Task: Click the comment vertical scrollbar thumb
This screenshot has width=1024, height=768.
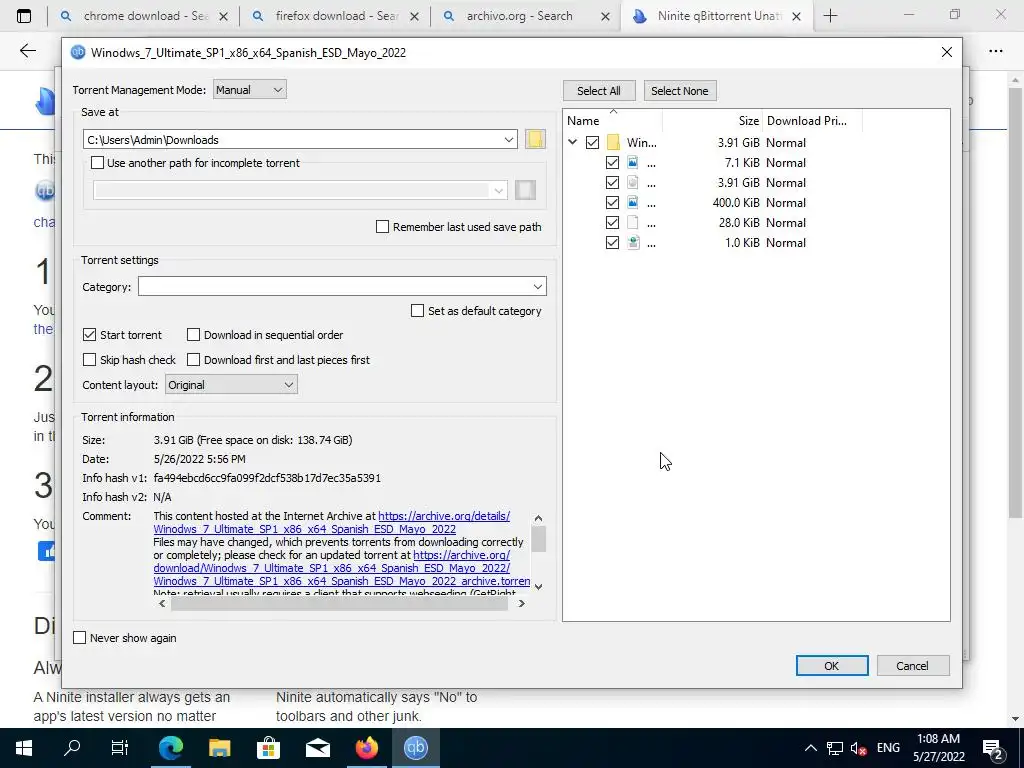Action: [538, 539]
